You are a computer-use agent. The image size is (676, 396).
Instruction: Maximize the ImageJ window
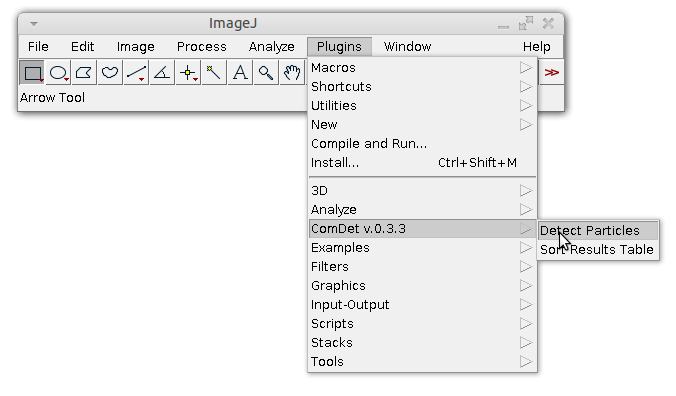[526, 23]
